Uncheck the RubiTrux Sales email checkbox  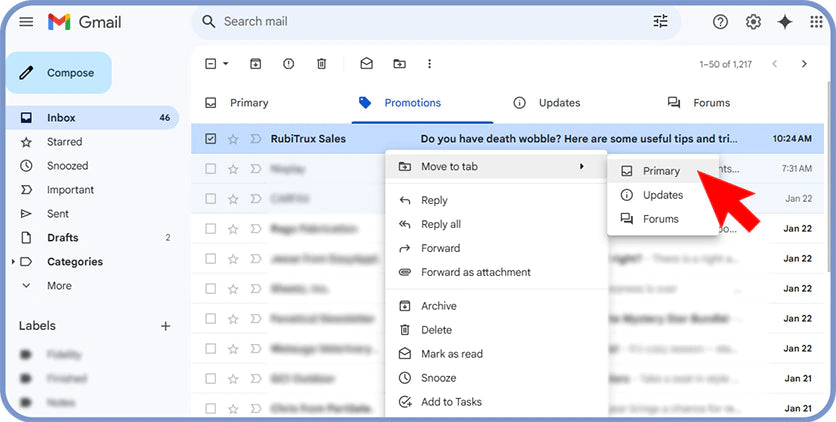[x=210, y=139]
